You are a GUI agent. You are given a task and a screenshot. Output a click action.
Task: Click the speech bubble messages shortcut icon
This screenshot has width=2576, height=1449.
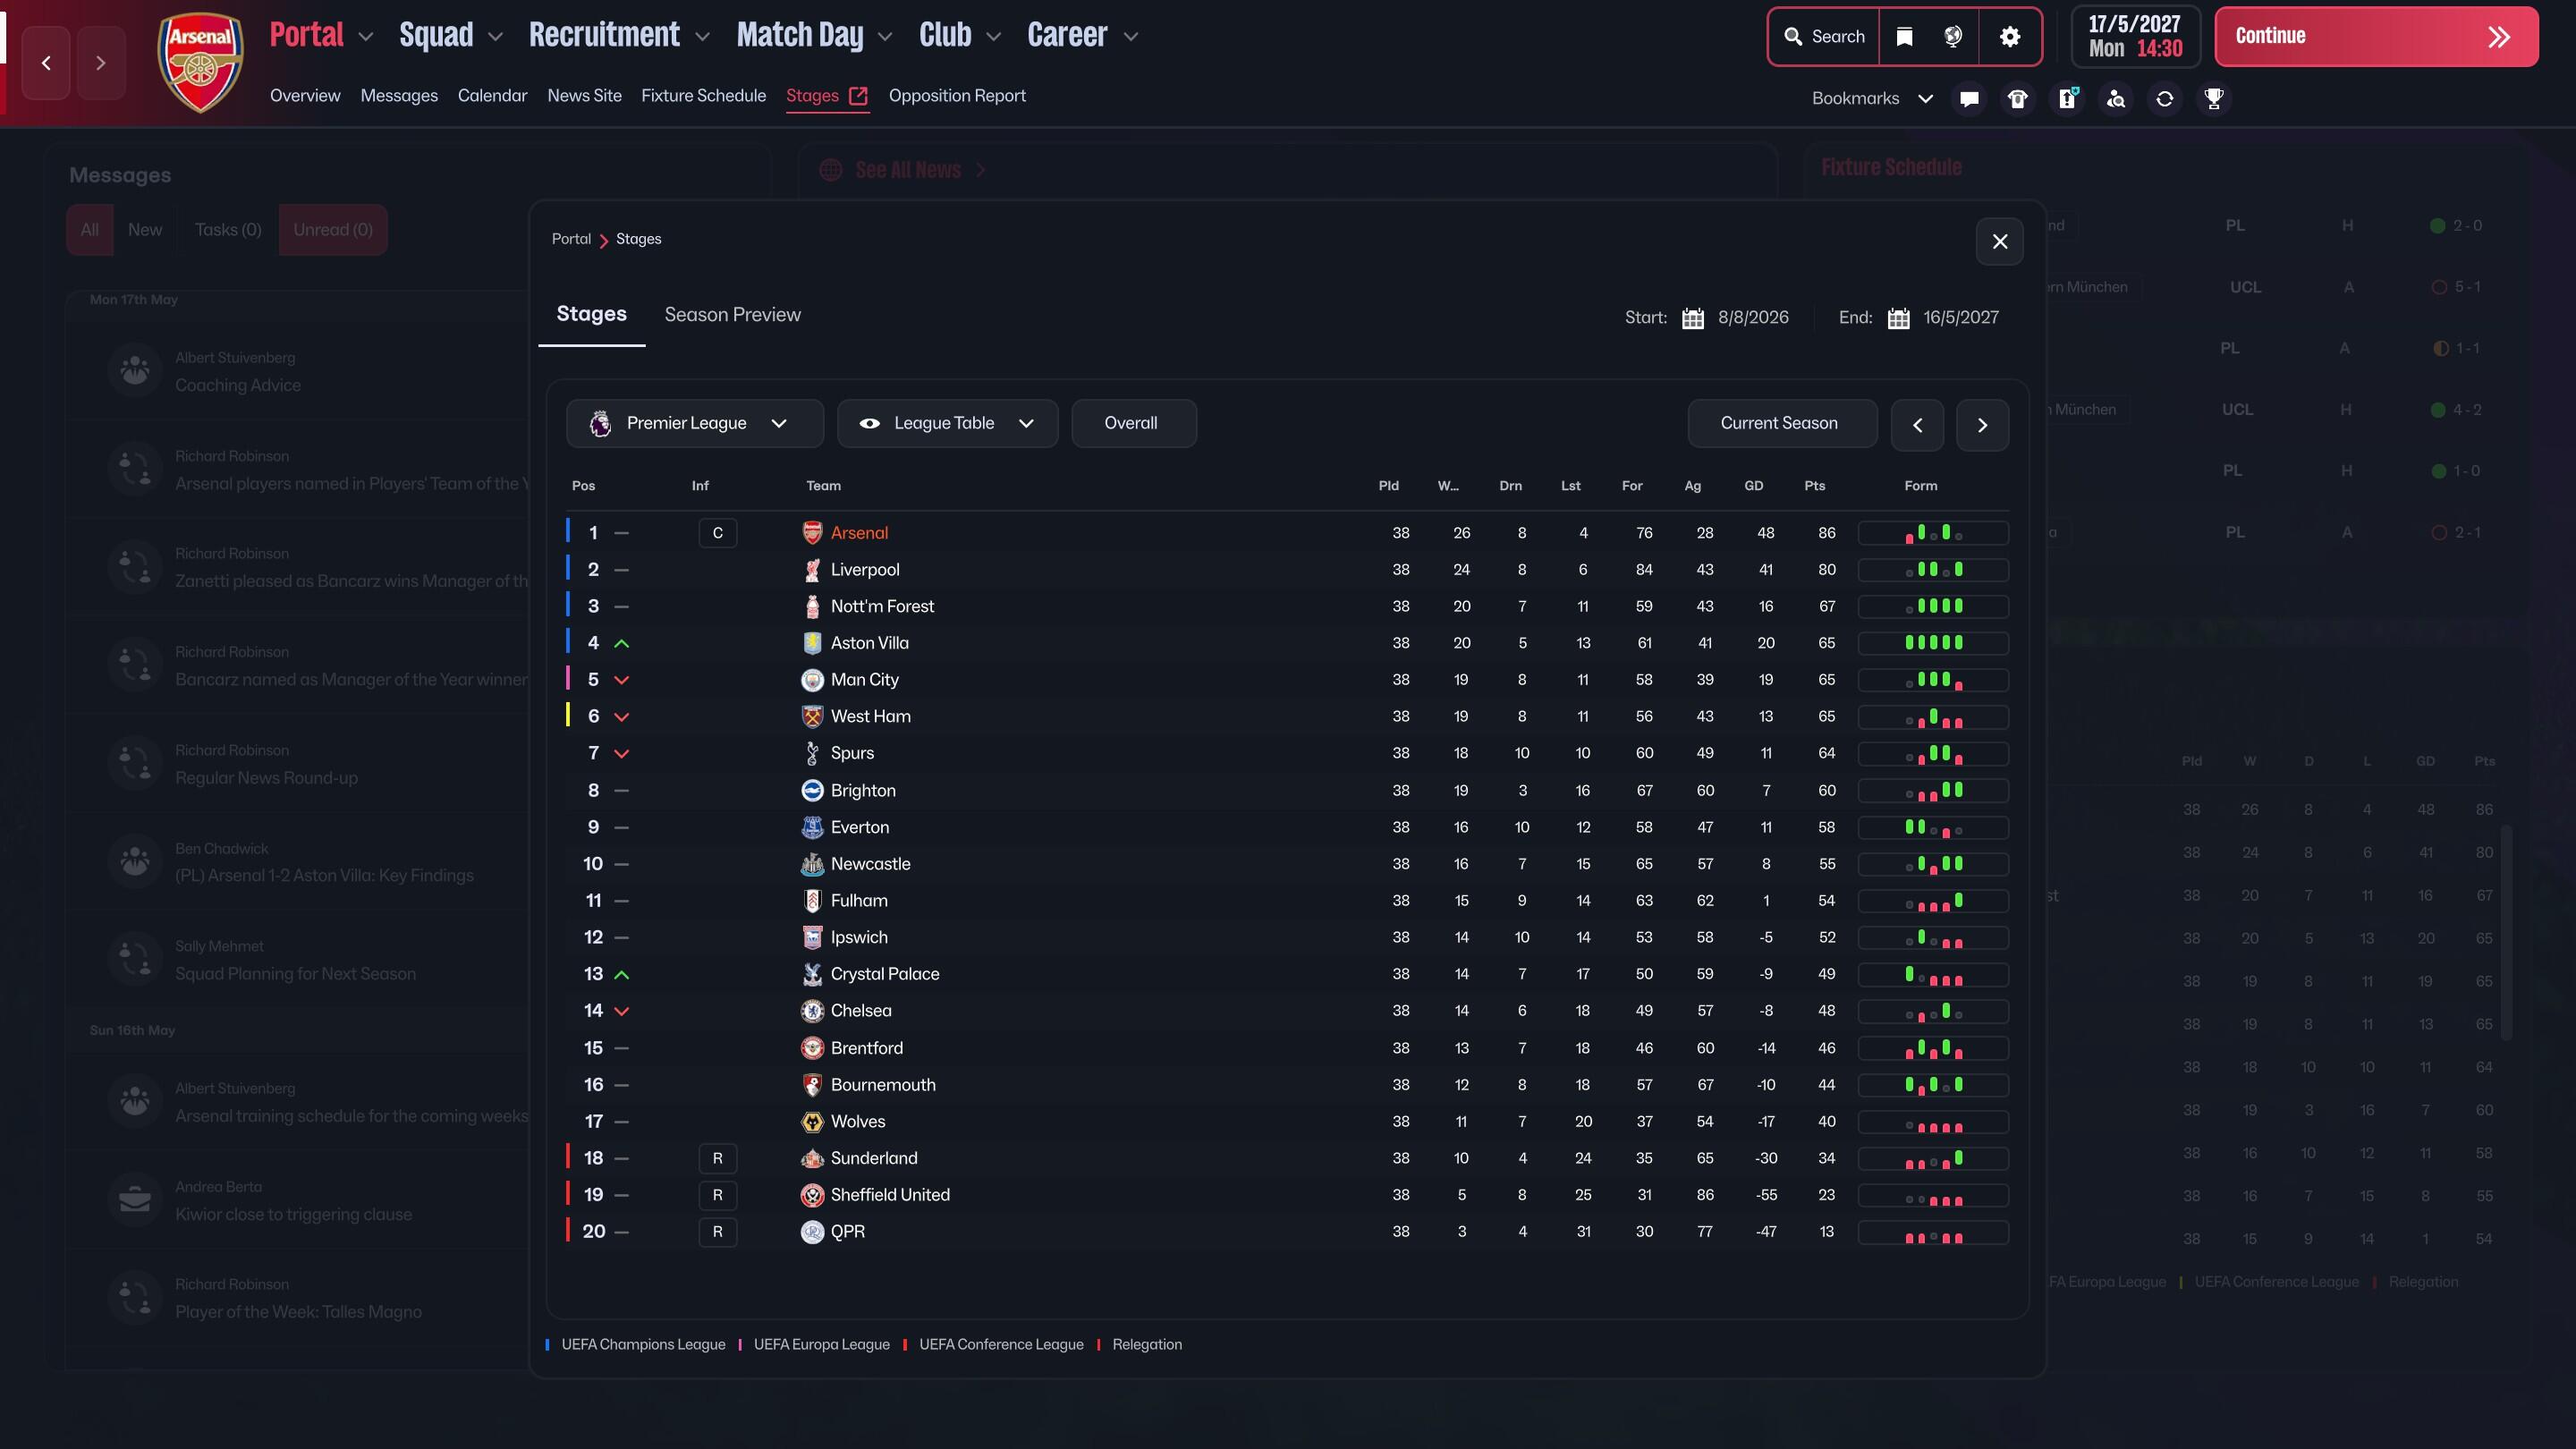1969,99
